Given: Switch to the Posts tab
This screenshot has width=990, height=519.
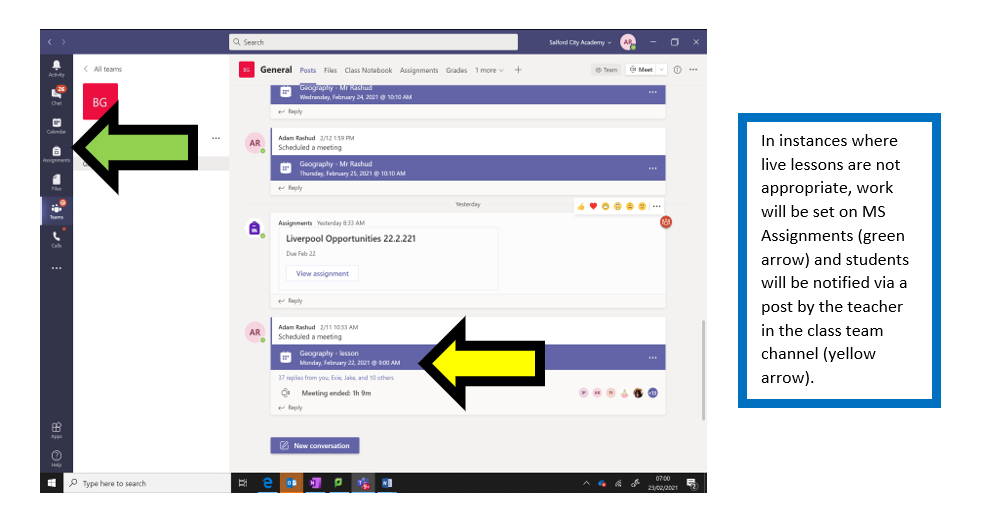Looking at the screenshot, I should coord(307,70).
